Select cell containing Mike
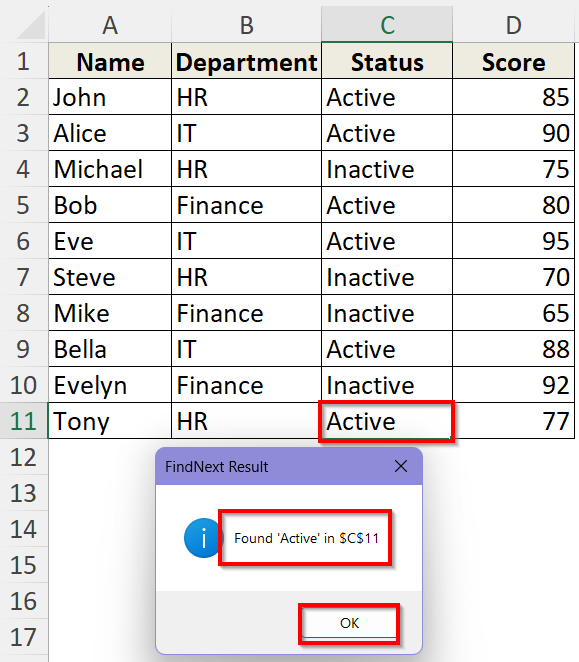The height and width of the screenshot is (662, 579). (x=110, y=313)
